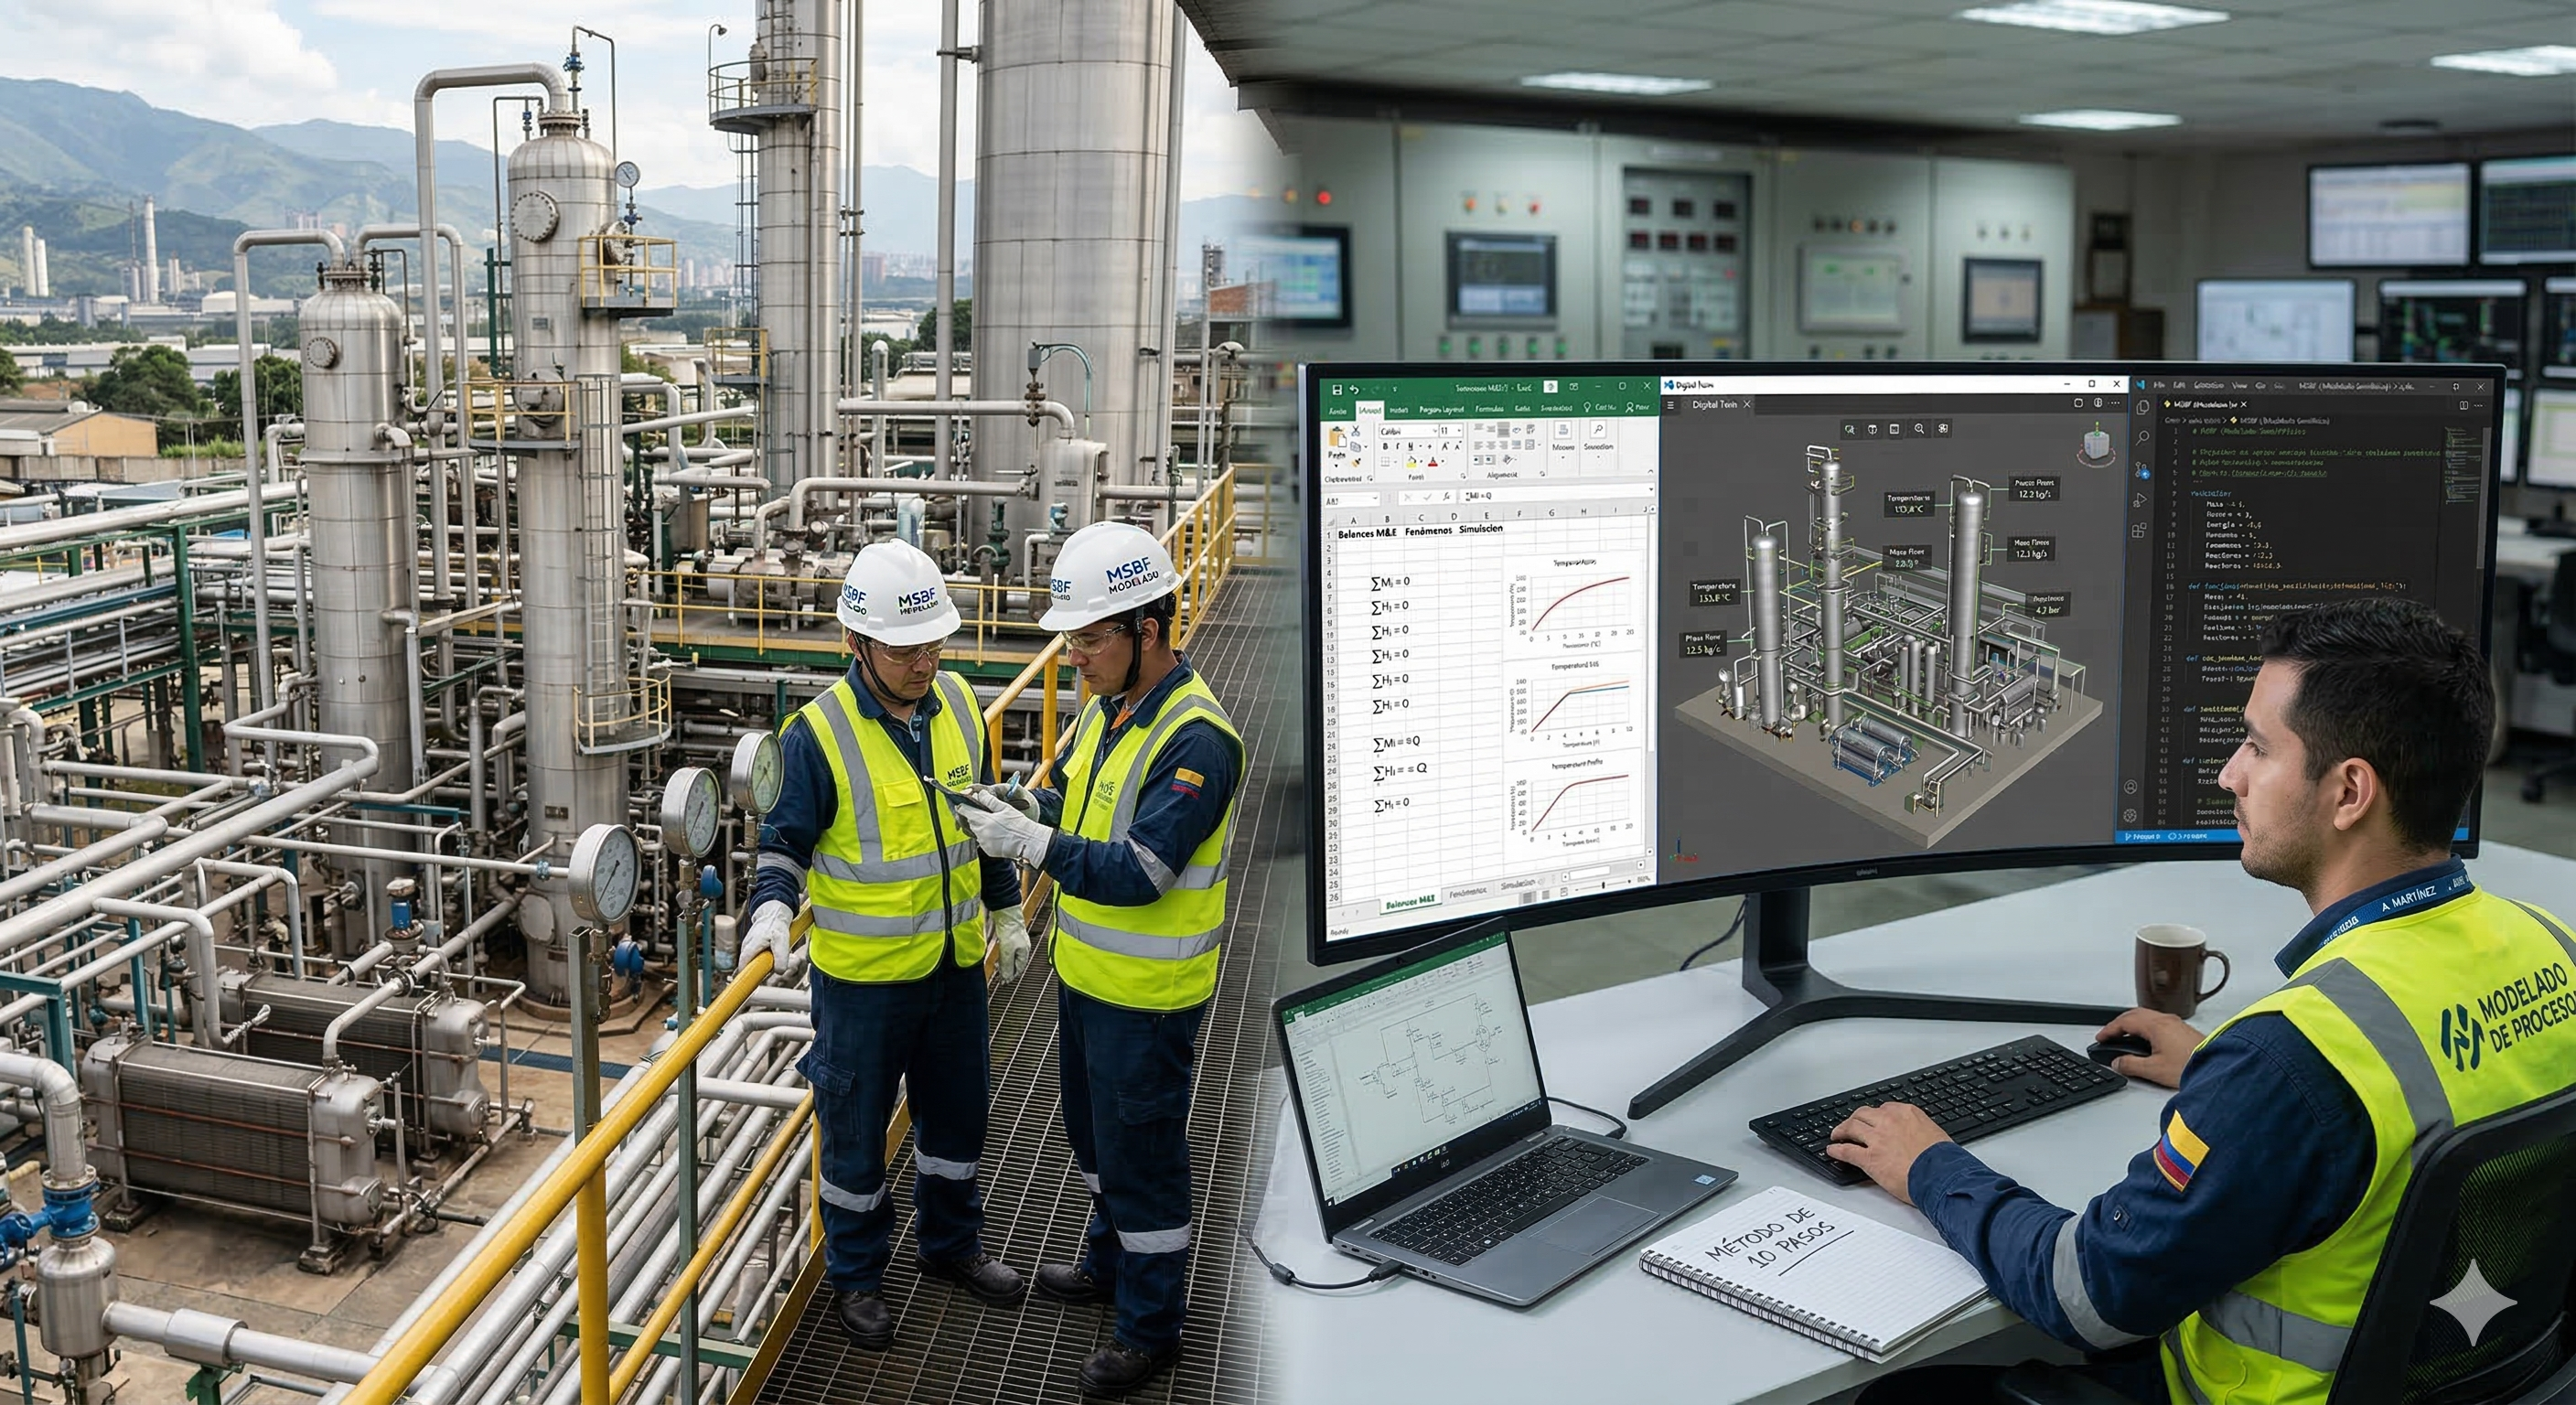Screen dimensions: 2576x1405
Task: Click the Save icon in Excel
Action: click(x=1338, y=390)
